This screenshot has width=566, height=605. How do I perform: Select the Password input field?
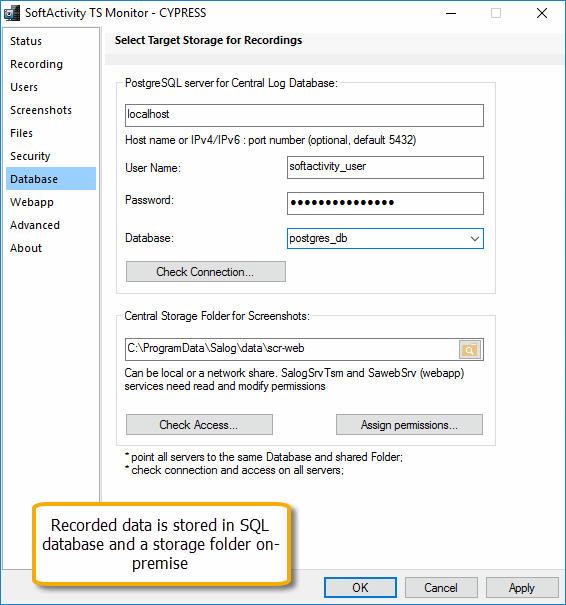(385, 203)
